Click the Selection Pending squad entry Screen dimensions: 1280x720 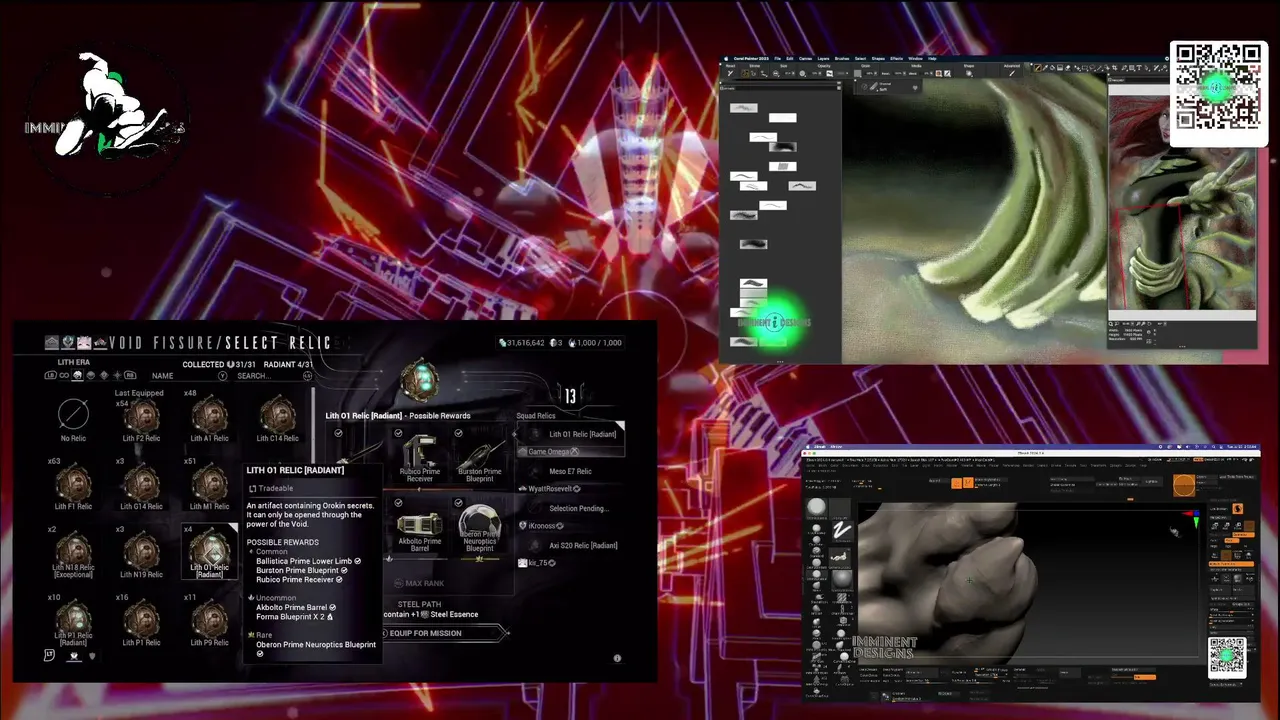(570, 508)
